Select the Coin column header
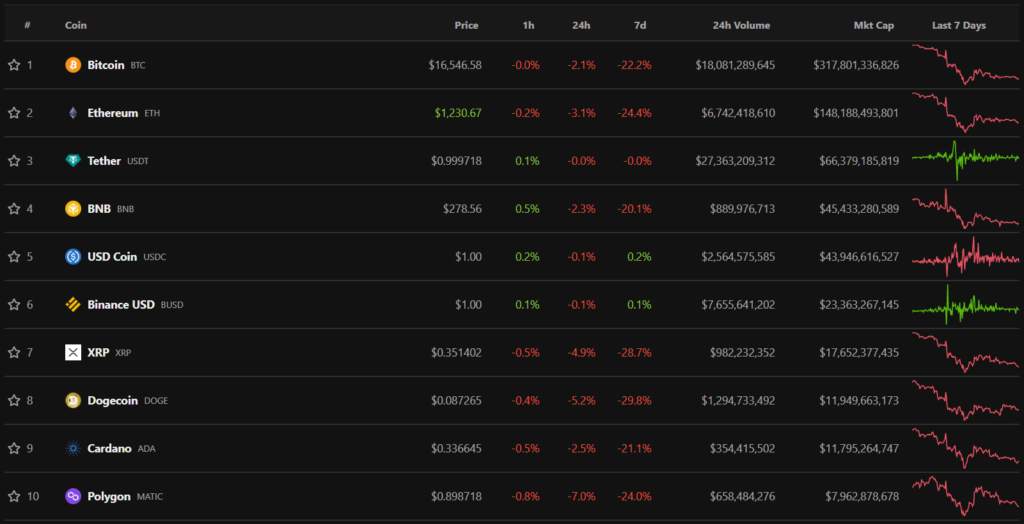Screen dimensions: 1024x524 point(76,25)
